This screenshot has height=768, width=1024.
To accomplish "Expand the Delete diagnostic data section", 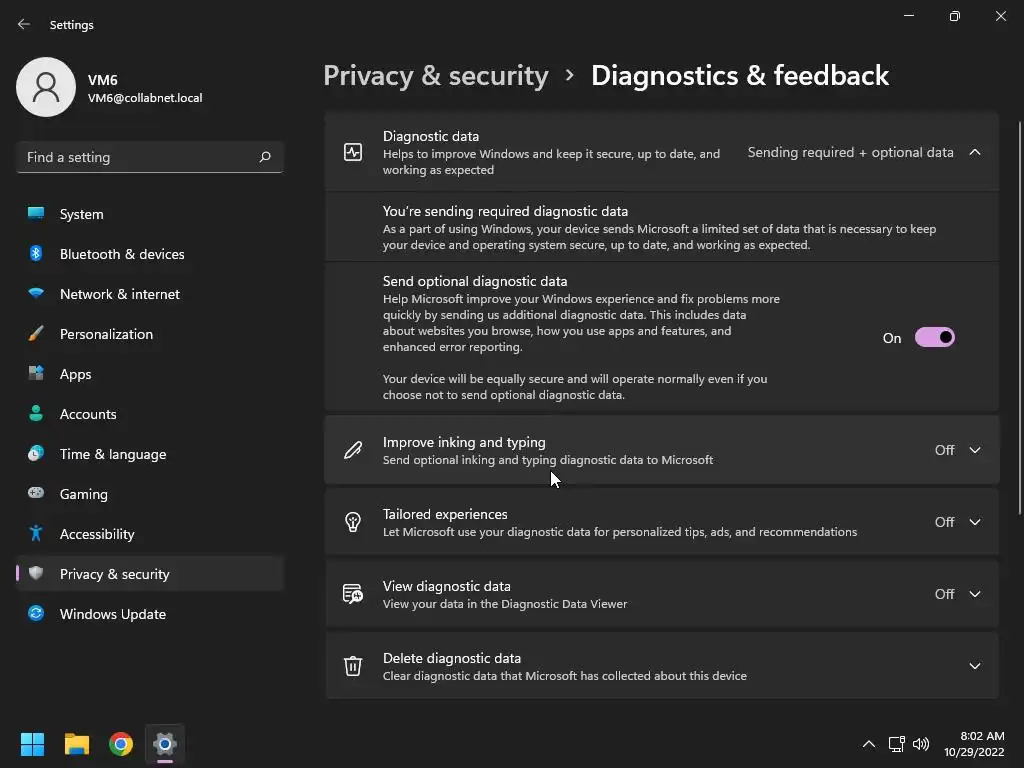I will [975, 666].
